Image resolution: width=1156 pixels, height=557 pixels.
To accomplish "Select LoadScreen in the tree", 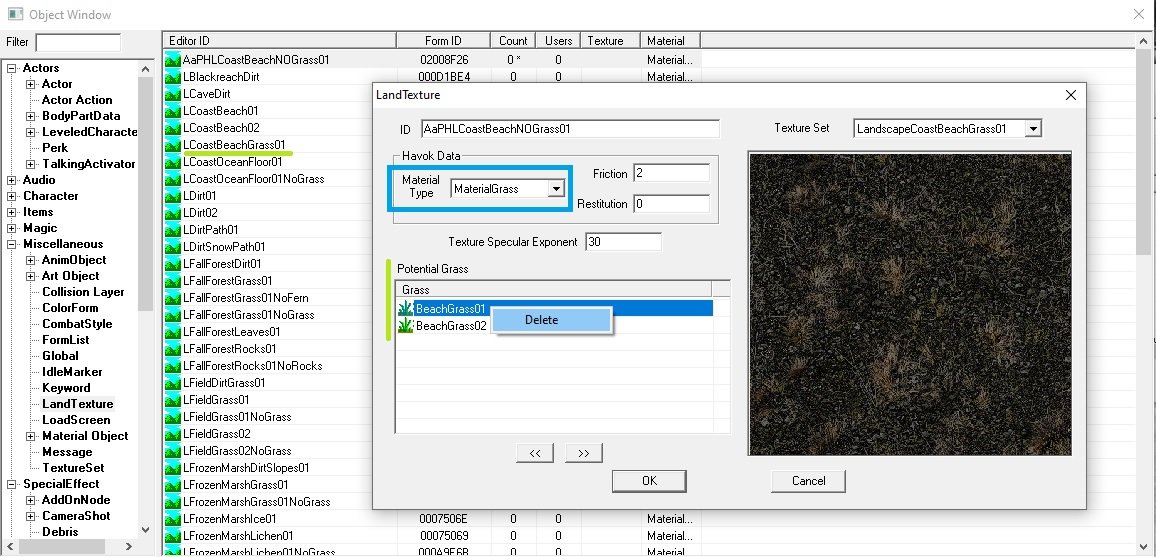I will 76,420.
